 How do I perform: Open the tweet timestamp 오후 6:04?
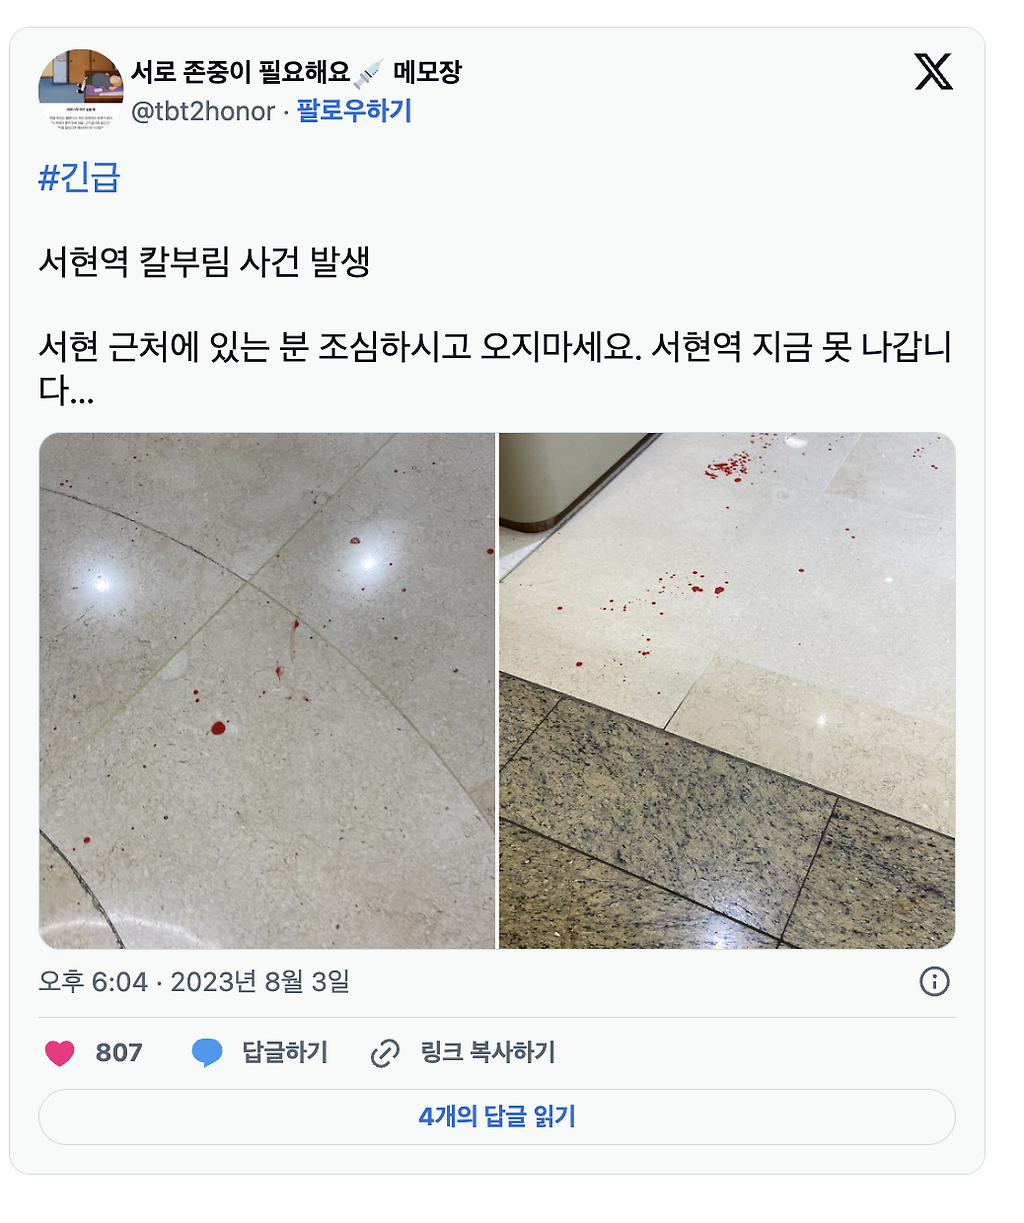93,982
